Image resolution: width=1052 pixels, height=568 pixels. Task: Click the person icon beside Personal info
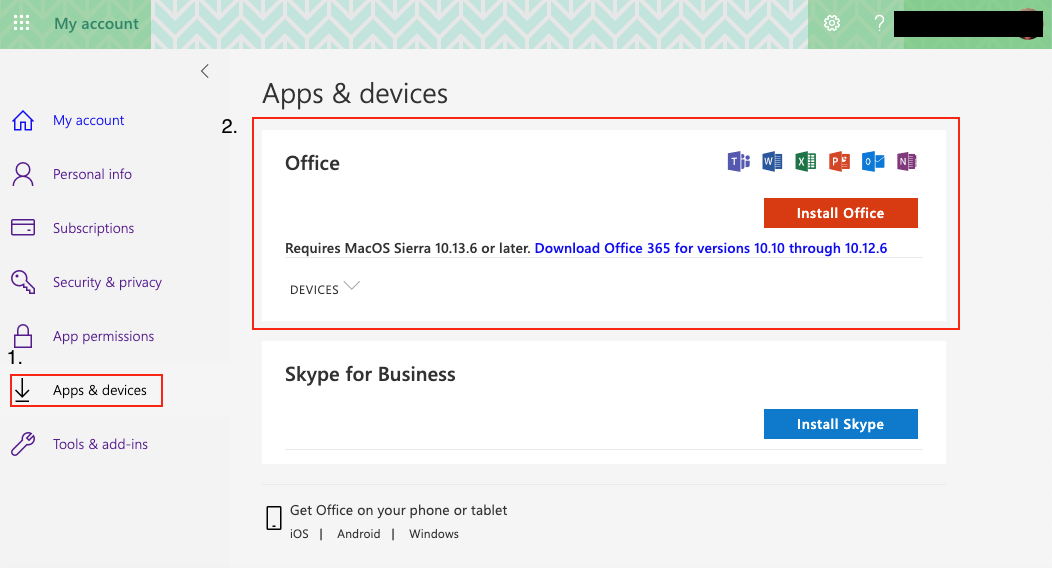(23, 174)
